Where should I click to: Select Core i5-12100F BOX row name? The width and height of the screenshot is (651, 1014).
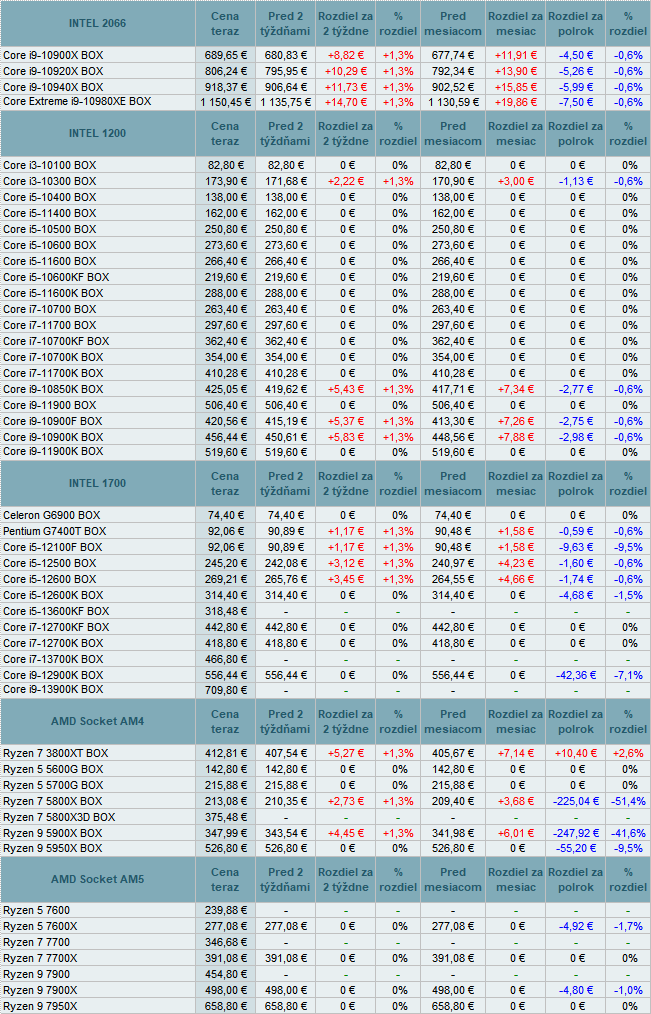53,548
